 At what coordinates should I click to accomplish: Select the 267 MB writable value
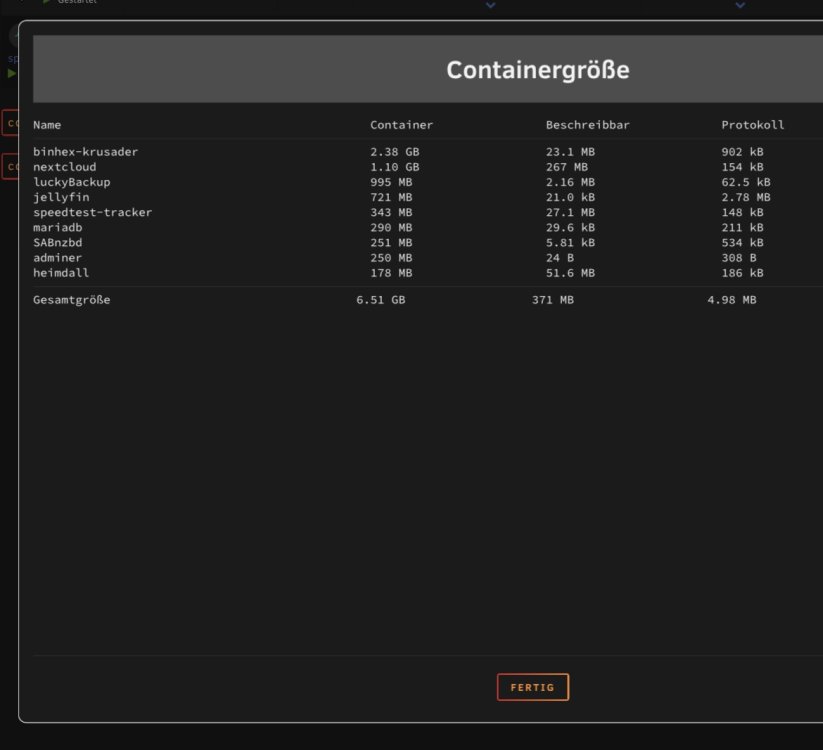point(567,167)
